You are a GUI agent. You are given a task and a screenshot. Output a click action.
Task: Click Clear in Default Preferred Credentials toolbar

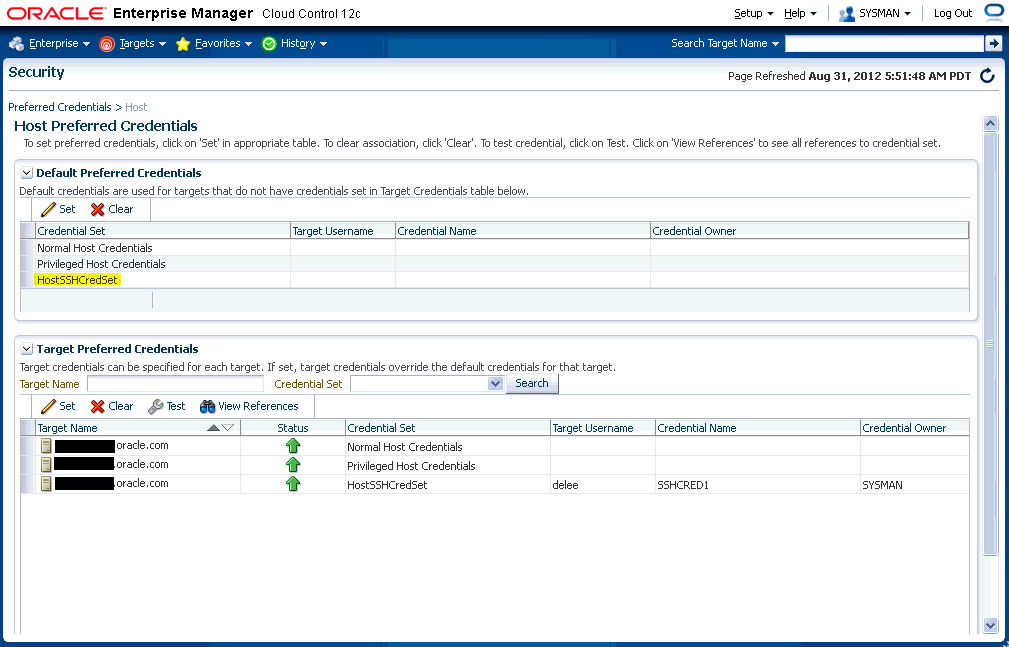(112, 209)
